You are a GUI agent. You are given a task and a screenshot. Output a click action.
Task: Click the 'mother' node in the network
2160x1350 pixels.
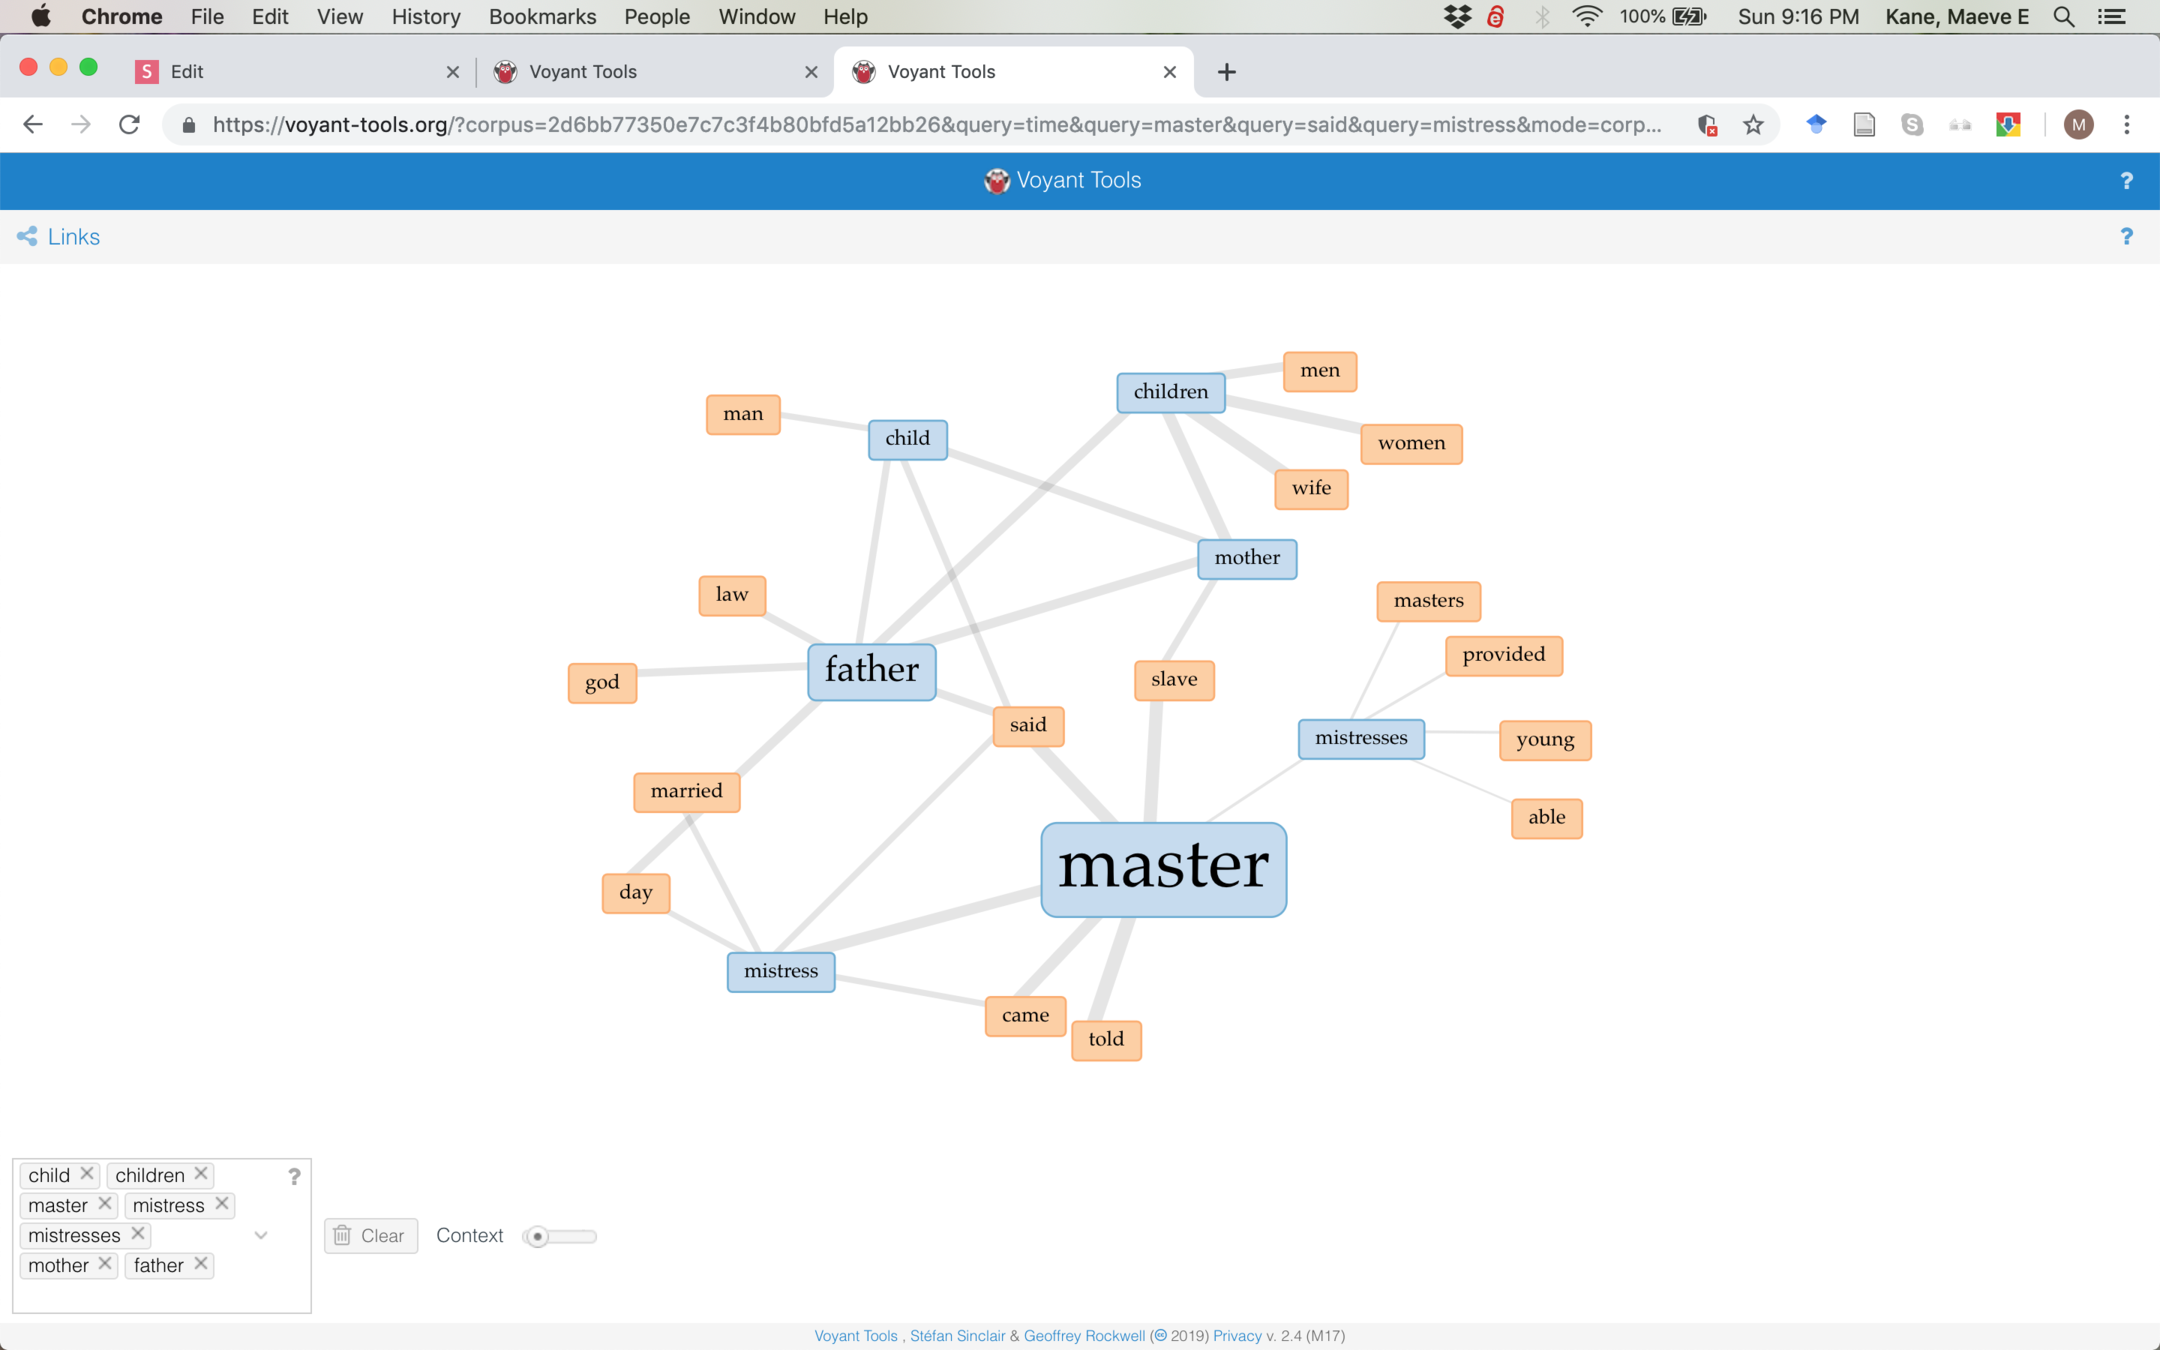point(1247,558)
